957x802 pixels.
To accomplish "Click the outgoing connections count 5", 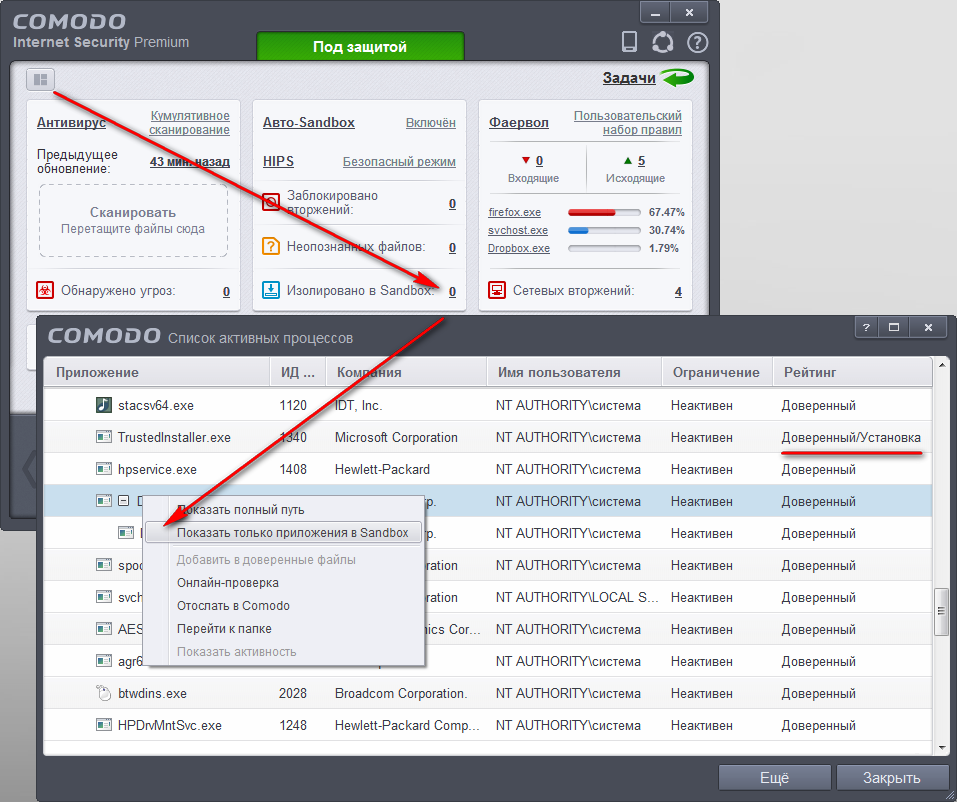I will point(641,161).
